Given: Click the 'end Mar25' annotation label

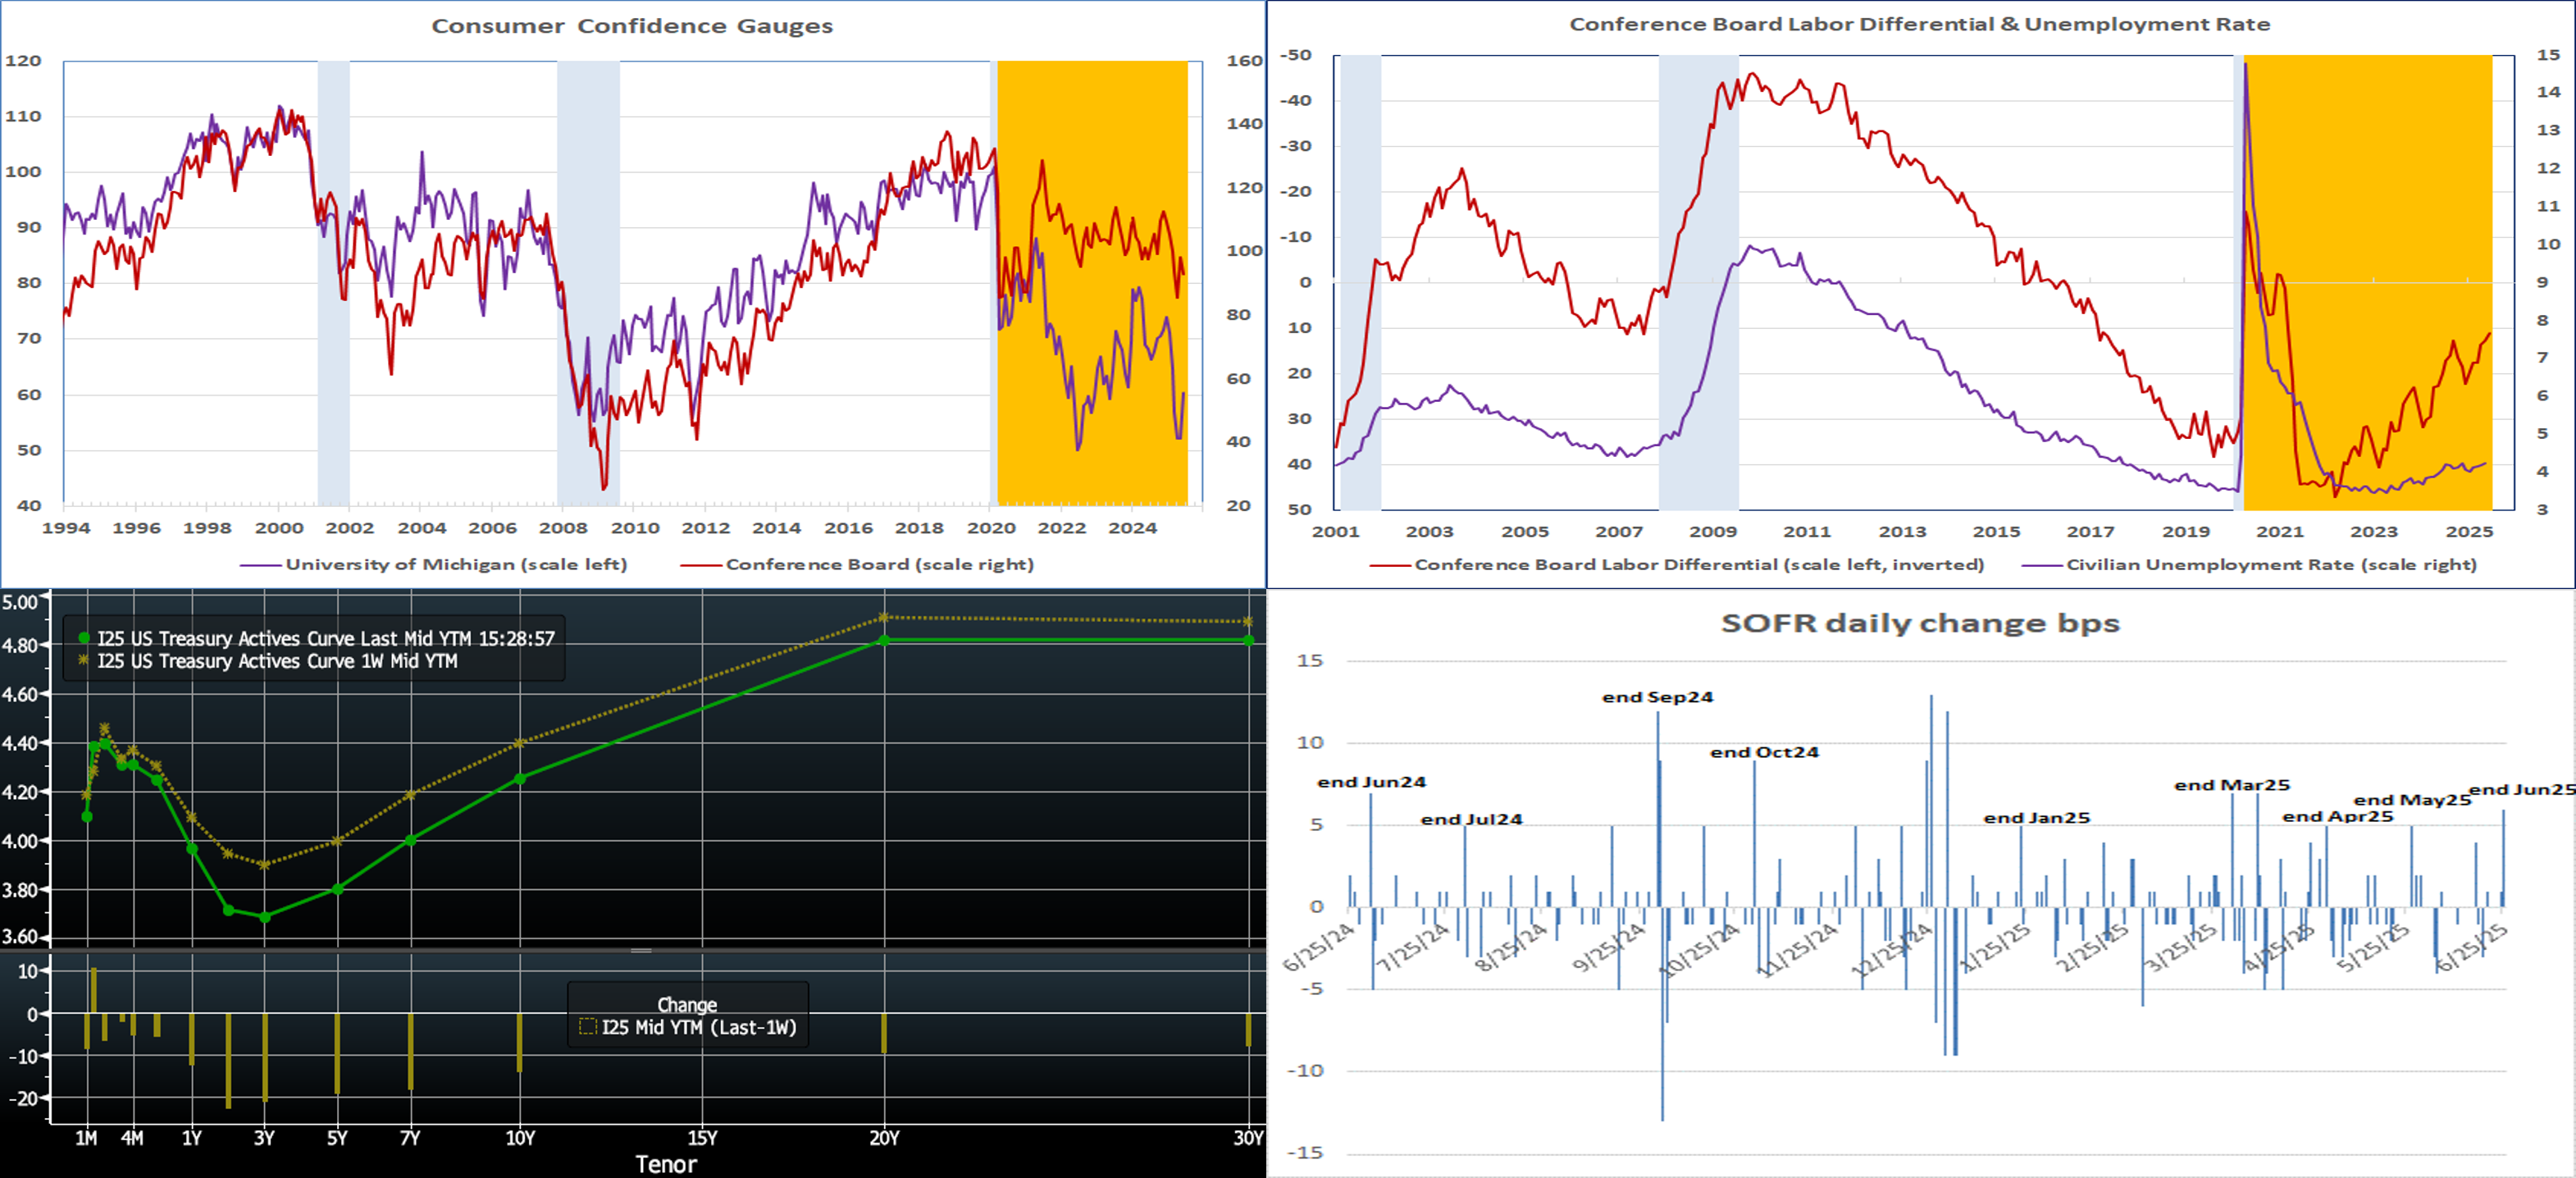Looking at the screenshot, I should (x=2231, y=785).
